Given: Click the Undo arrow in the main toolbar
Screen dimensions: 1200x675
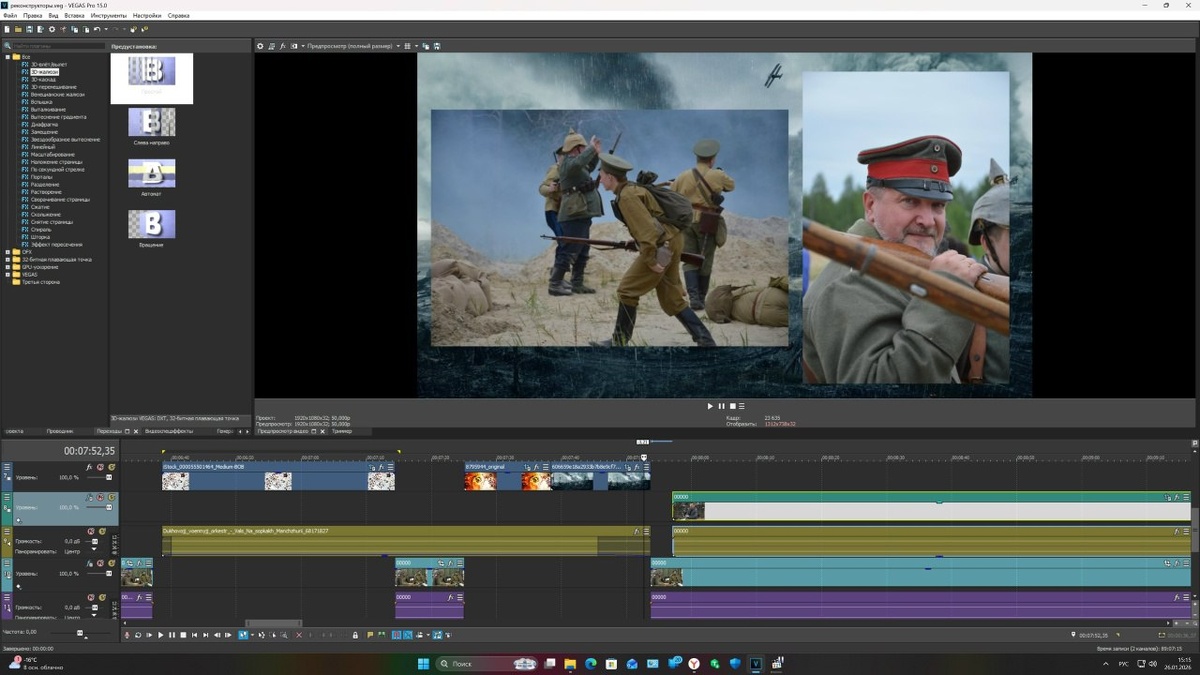Looking at the screenshot, I should pyautogui.click(x=97, y=29).
